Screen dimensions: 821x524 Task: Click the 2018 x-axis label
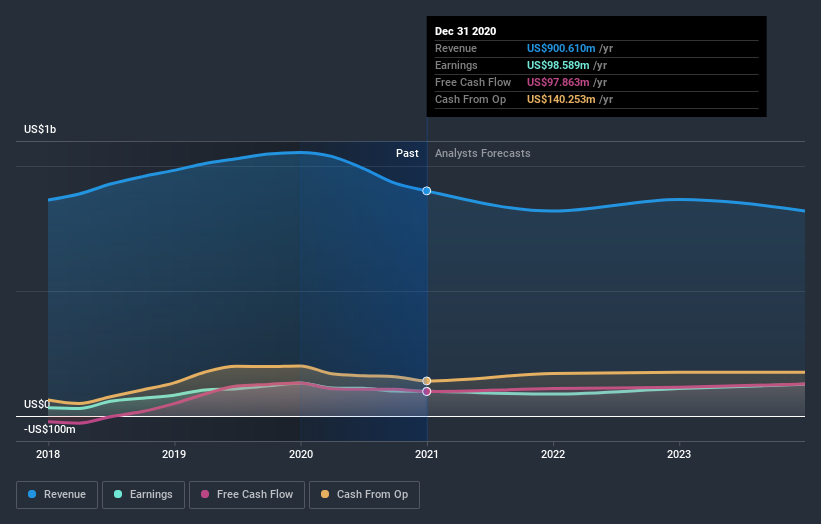point(48,454)
